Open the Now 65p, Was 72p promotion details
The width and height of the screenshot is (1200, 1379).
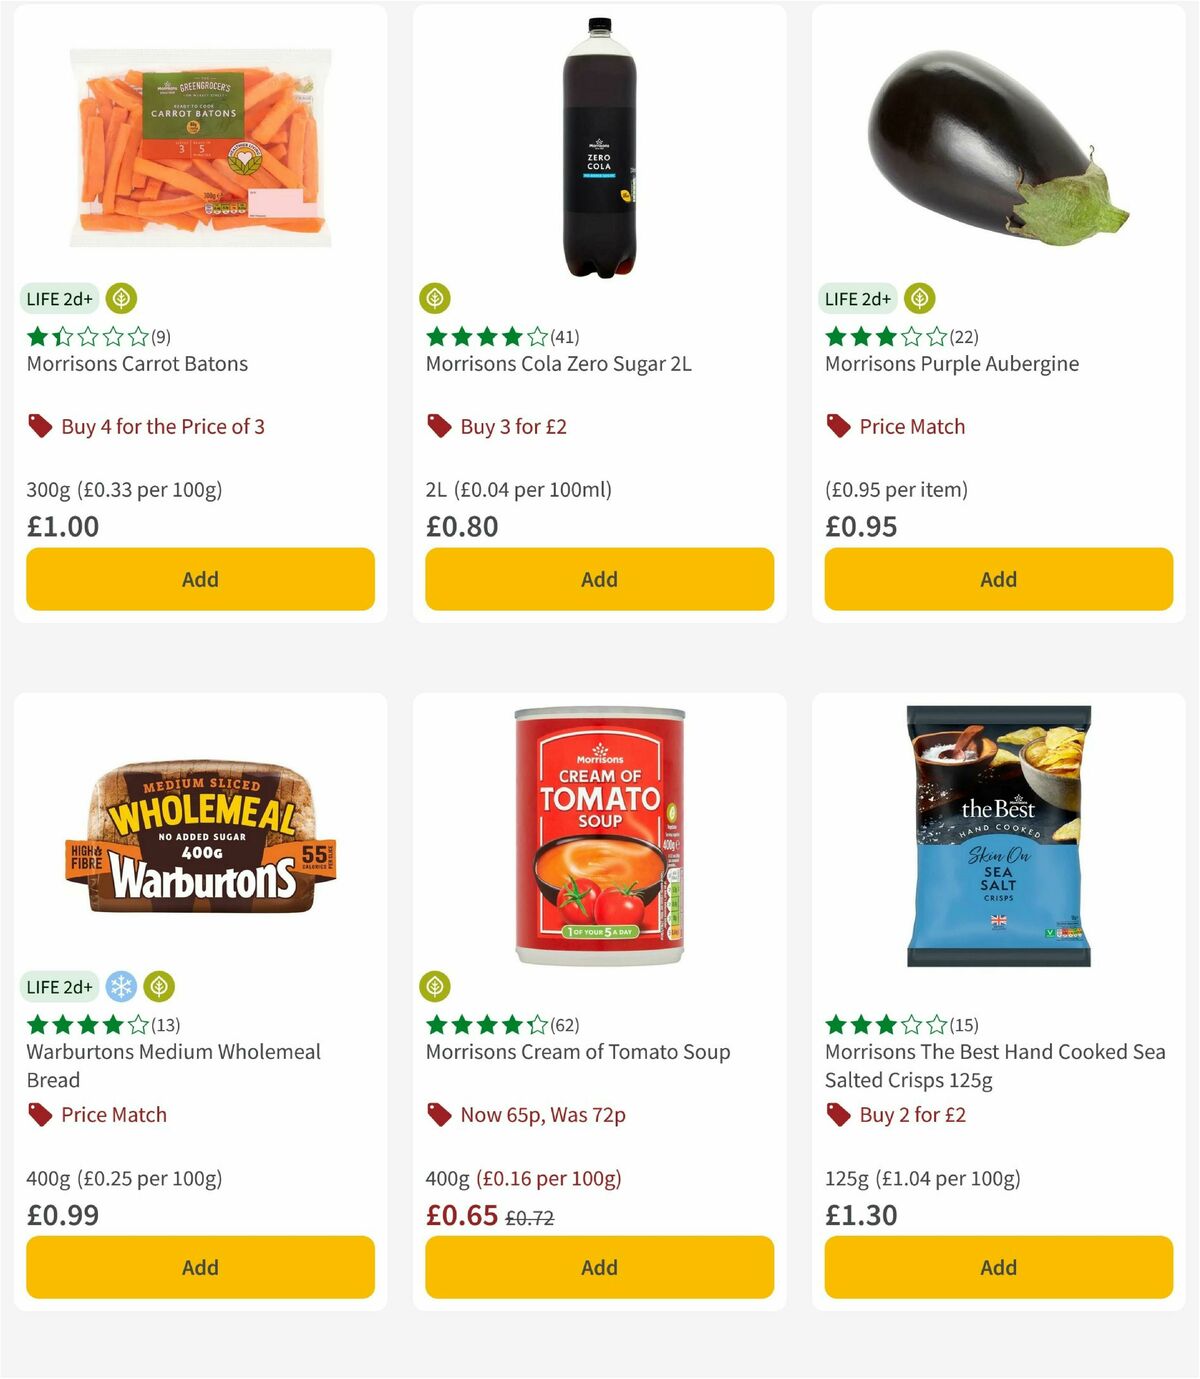pyautogui.click(x=542, y=1114)
